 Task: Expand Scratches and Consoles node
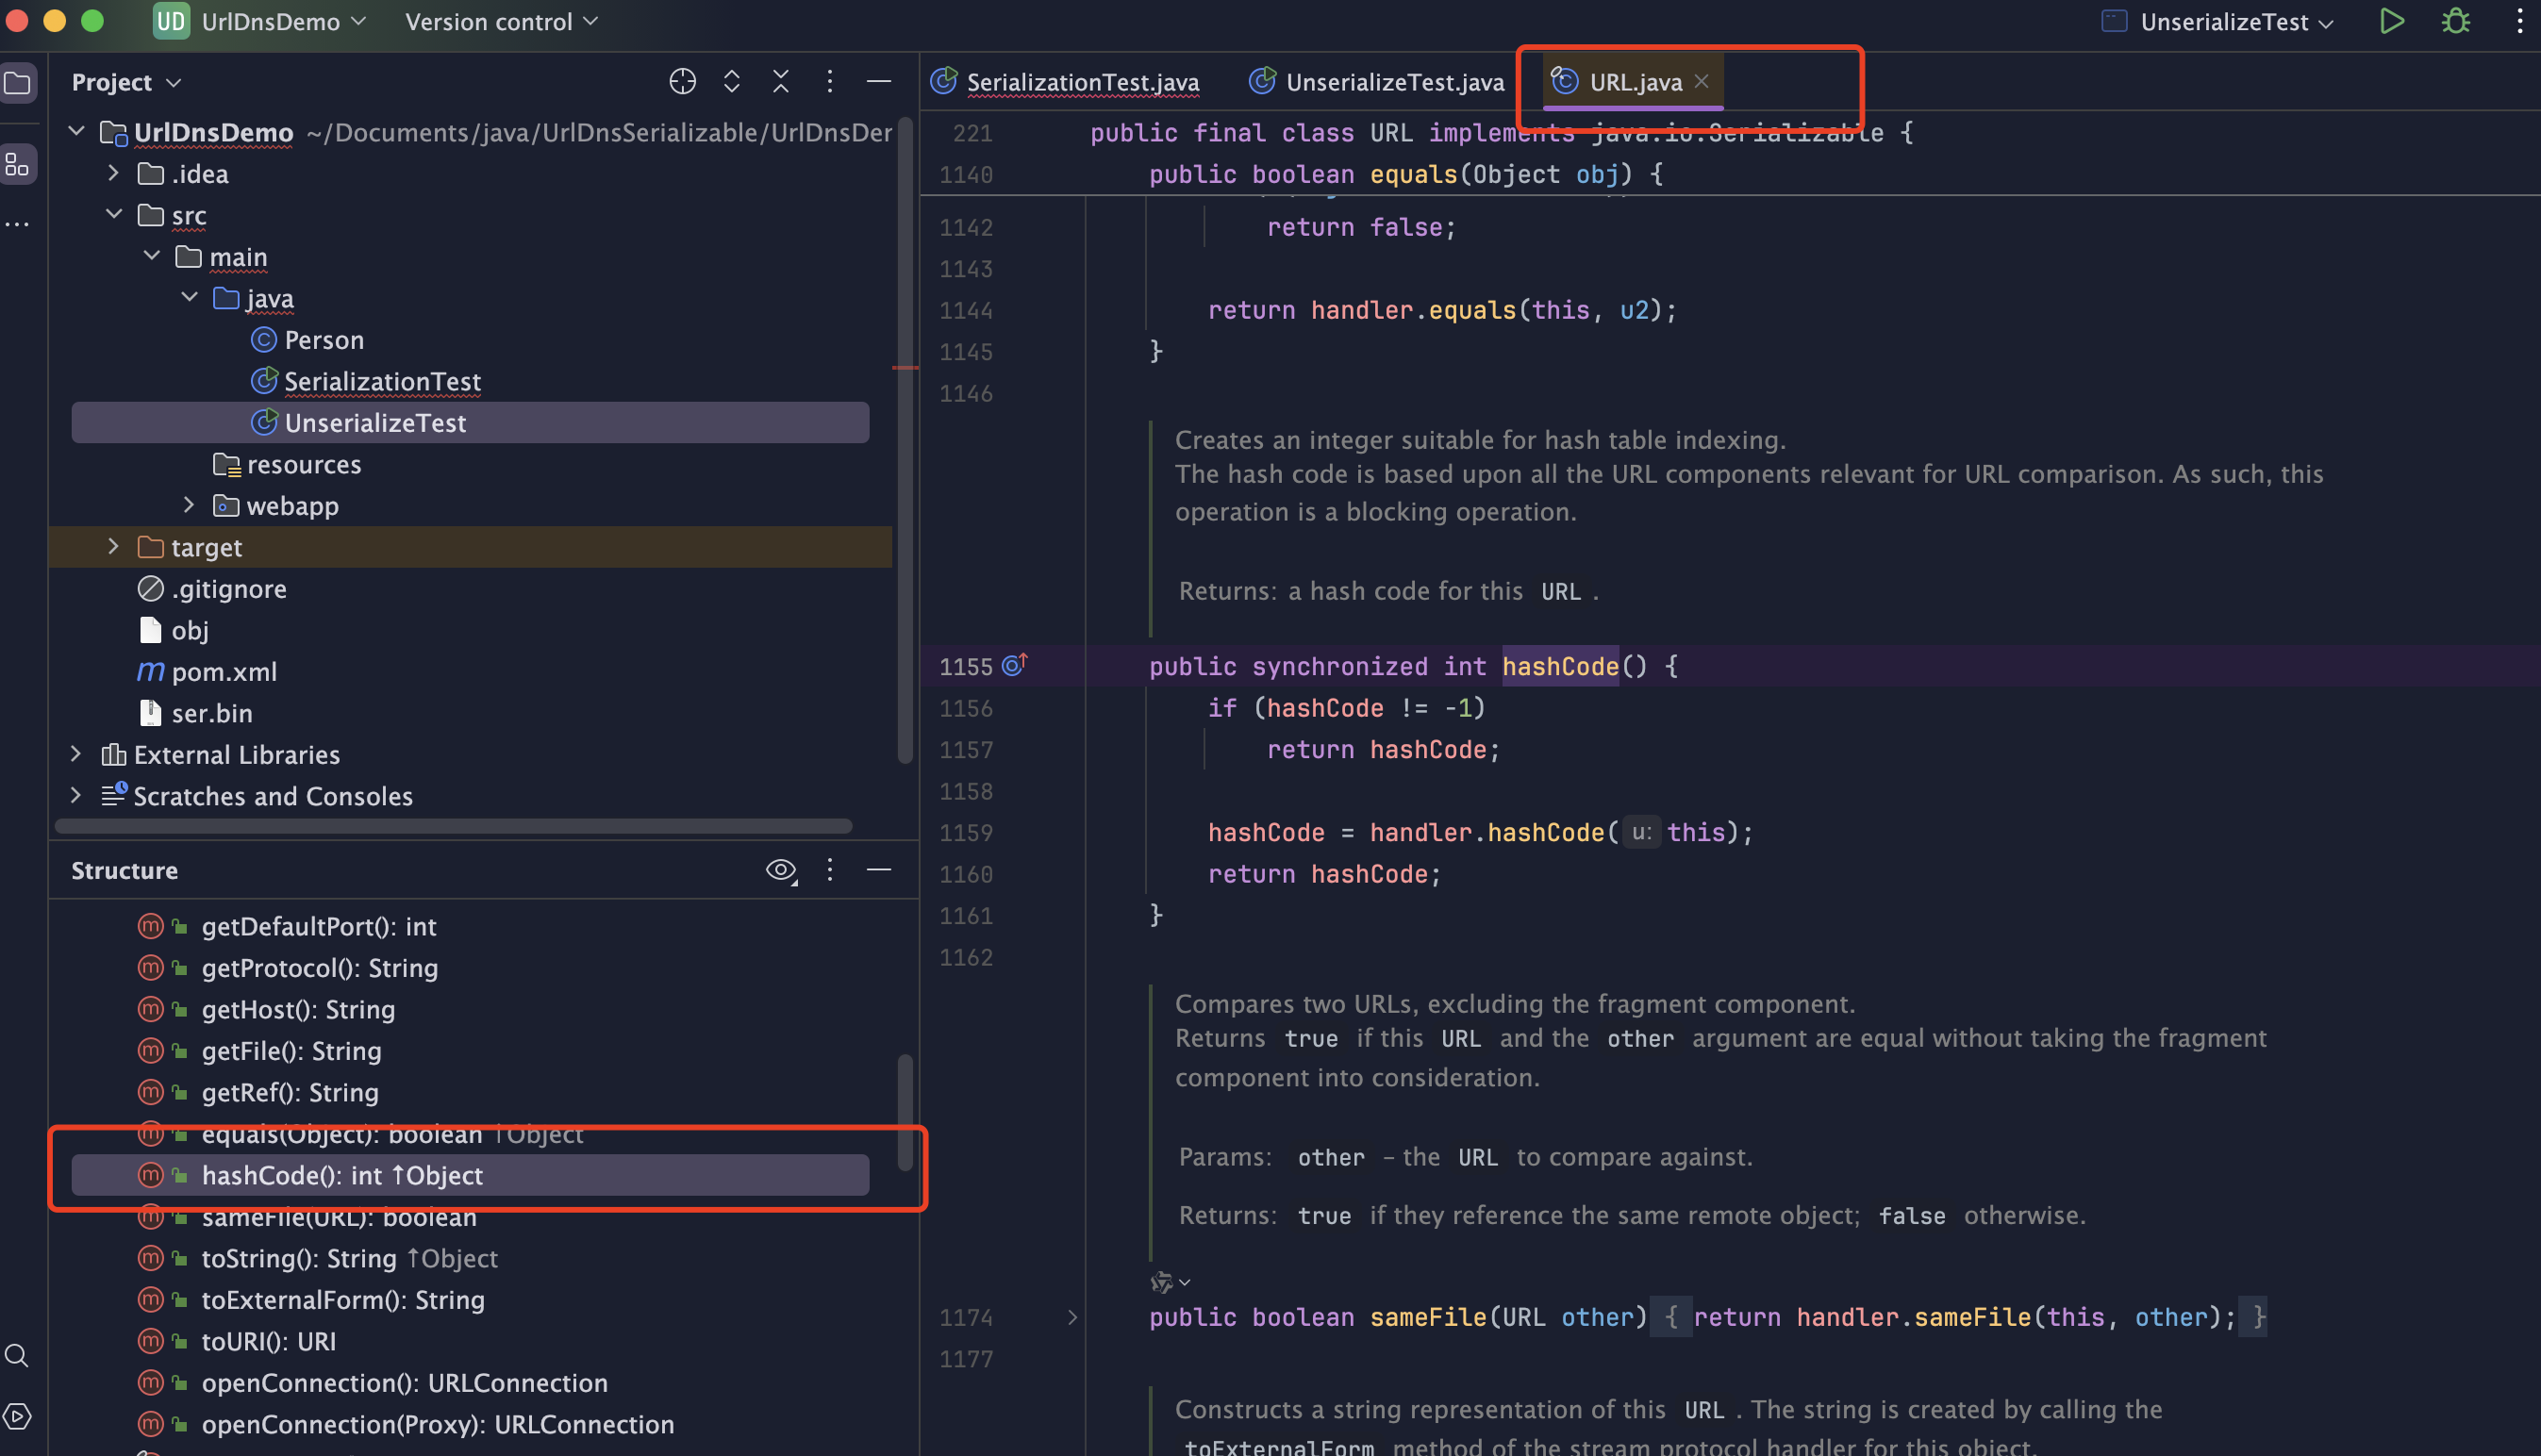[77, 796]
